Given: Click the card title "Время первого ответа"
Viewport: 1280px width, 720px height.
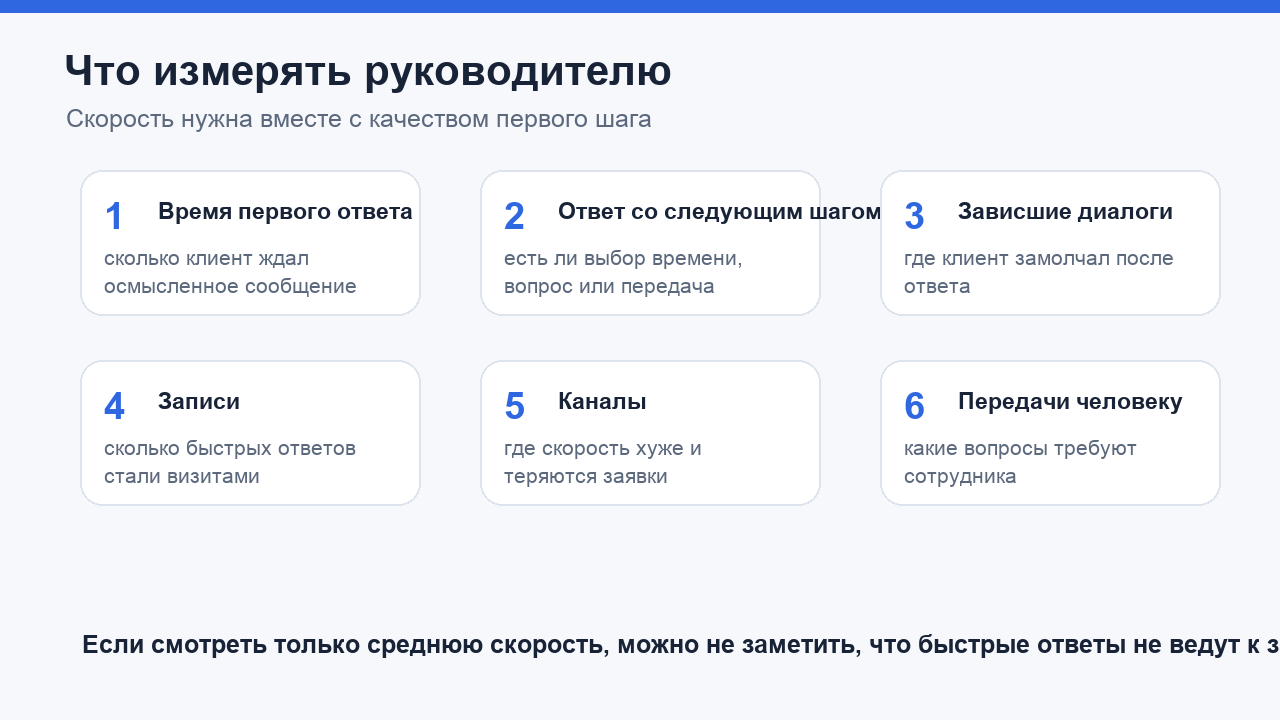Looking at the screenshot, I should click(x=285, y=212).
